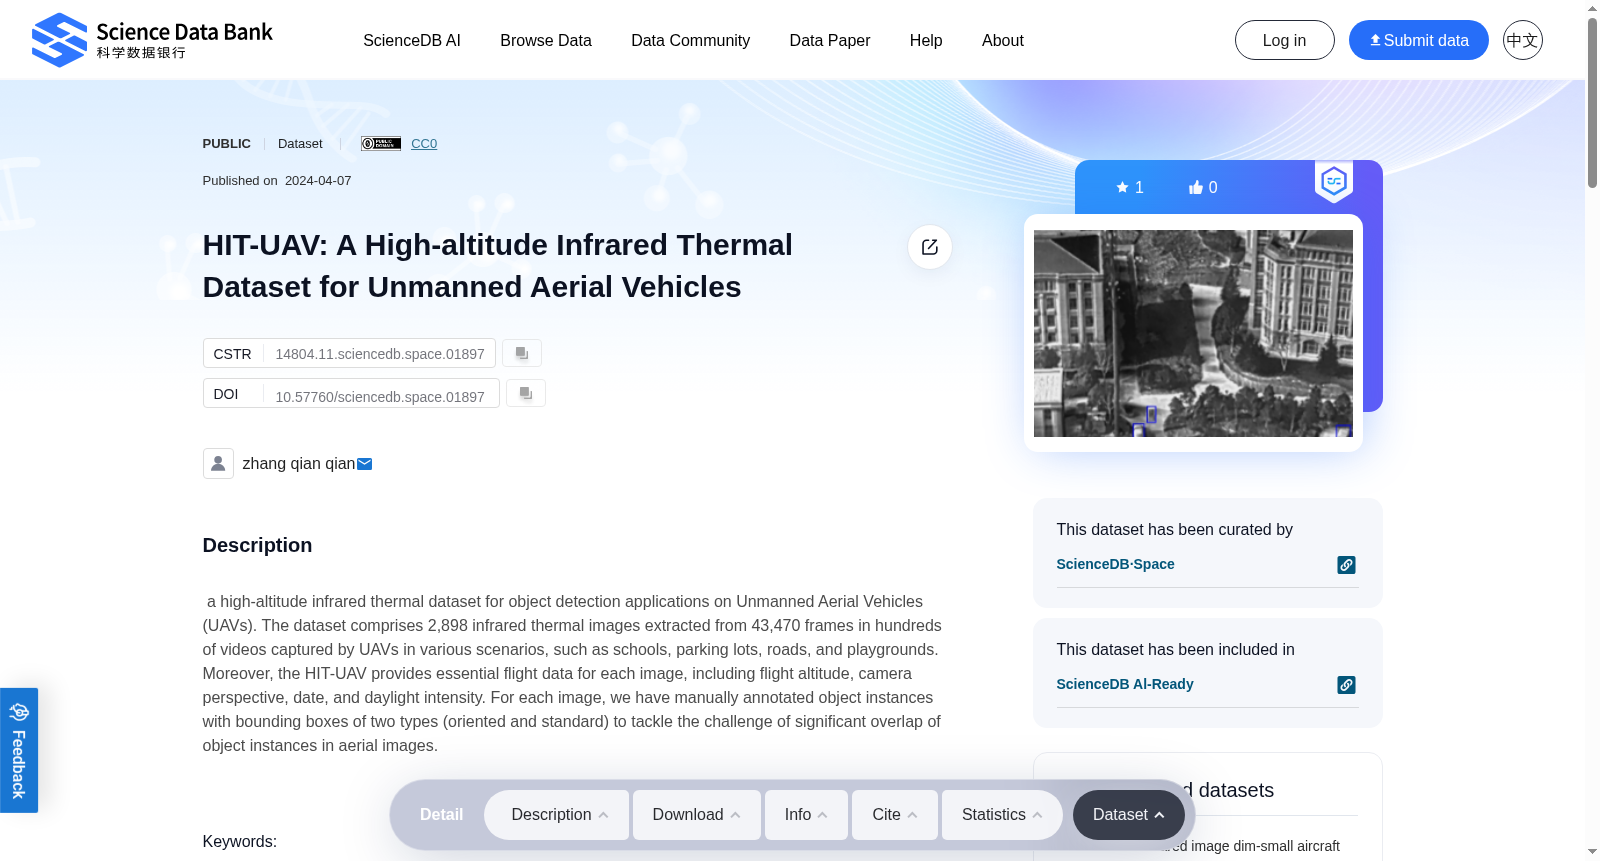Viewport: 1600px width, 861px height.
Task: Click the author name zhang qian qian
Action: [299, 463]
